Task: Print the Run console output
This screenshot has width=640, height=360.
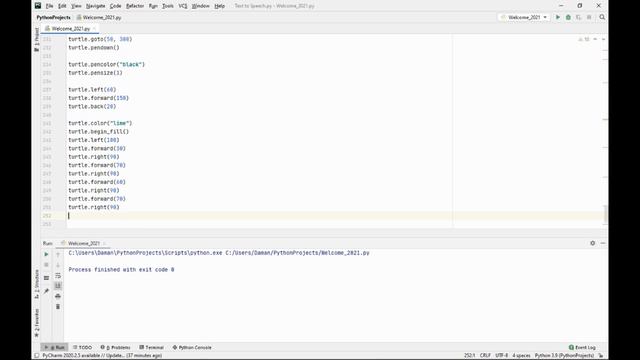Action: point(58,296)
